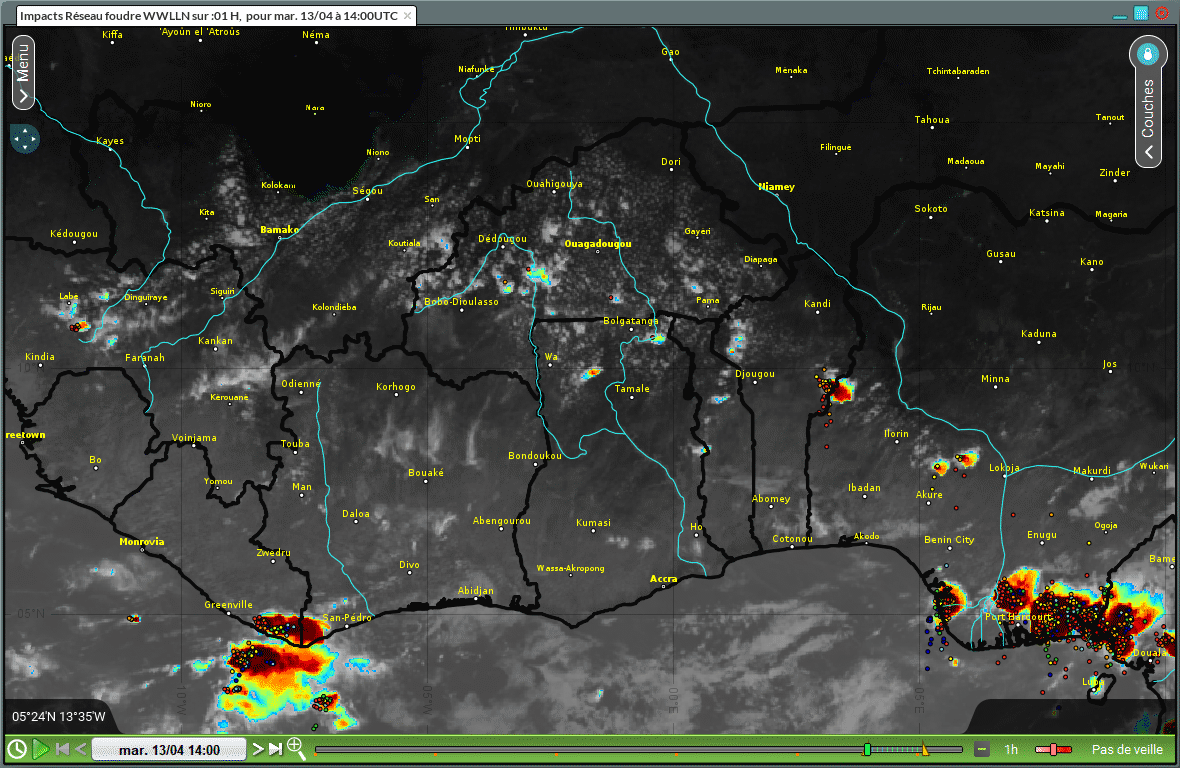Click the lock icon above Couches
Screen dimensions: 1180x768
point(1148,54)
